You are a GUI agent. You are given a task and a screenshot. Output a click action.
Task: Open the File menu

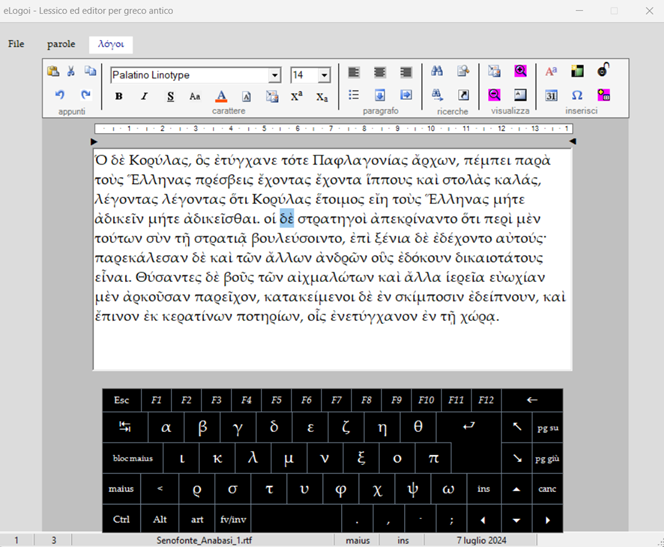click(17, 44)
